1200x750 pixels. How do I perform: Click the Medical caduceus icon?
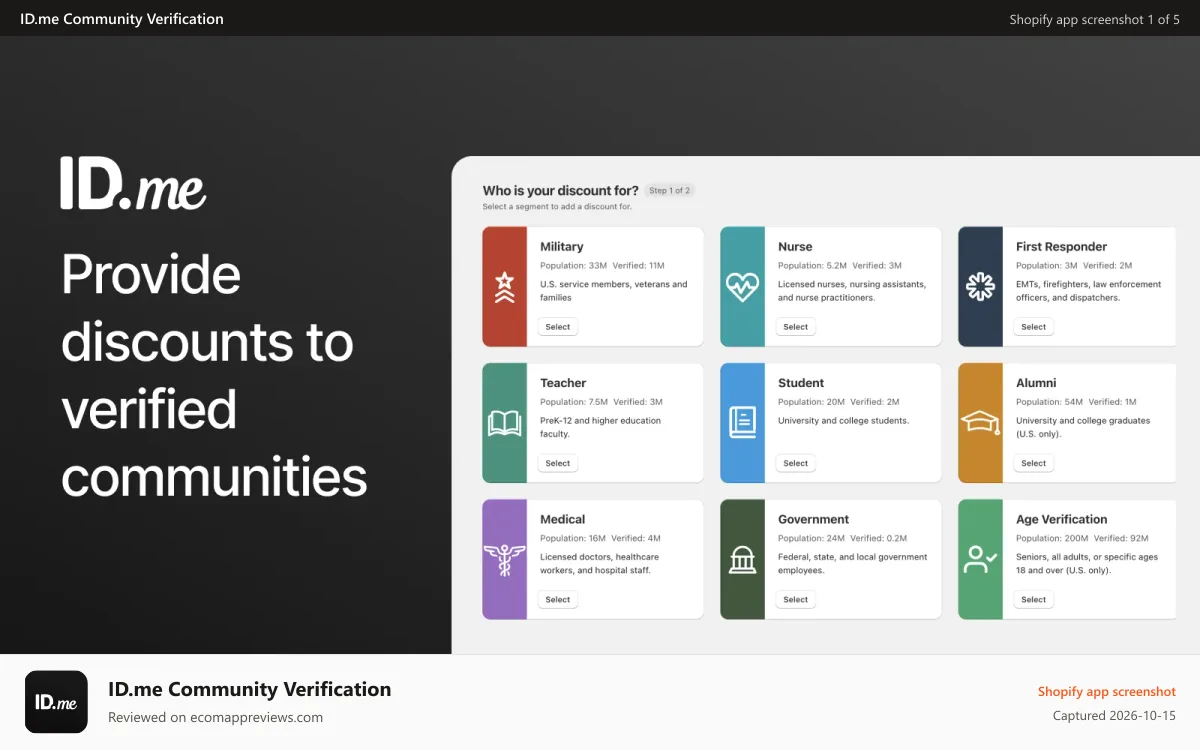coord(505,560)
